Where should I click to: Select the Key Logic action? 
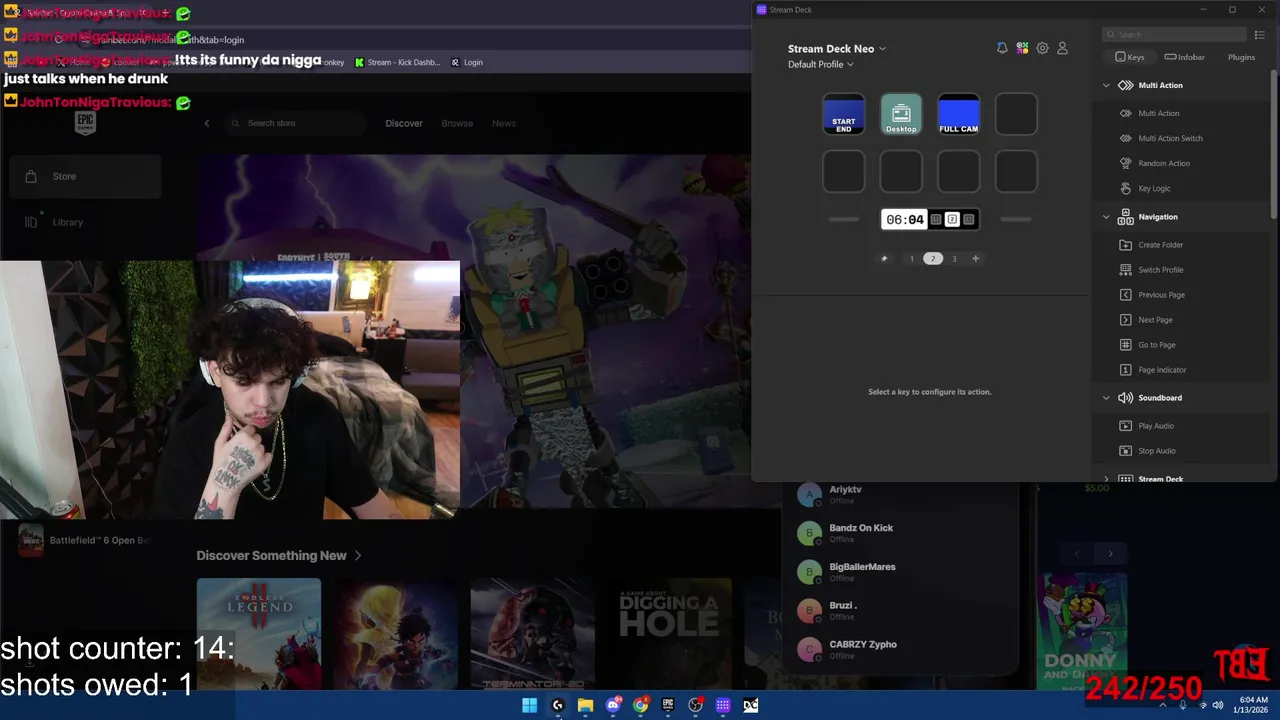pos(1154,188)
